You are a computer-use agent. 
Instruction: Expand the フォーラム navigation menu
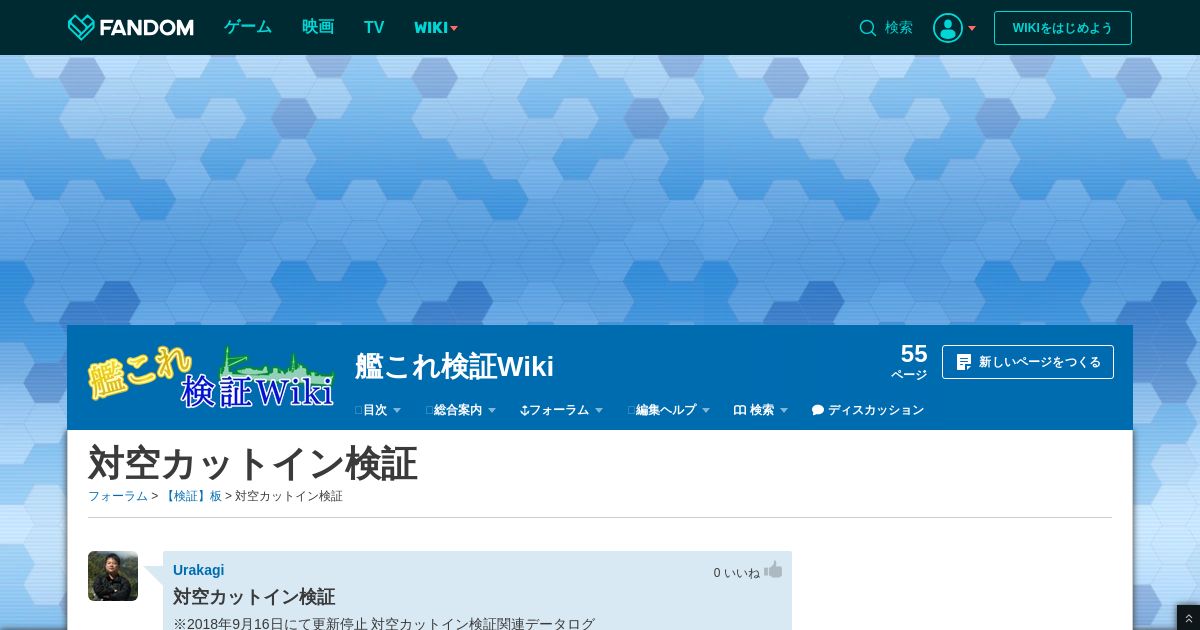pos(562,410)
